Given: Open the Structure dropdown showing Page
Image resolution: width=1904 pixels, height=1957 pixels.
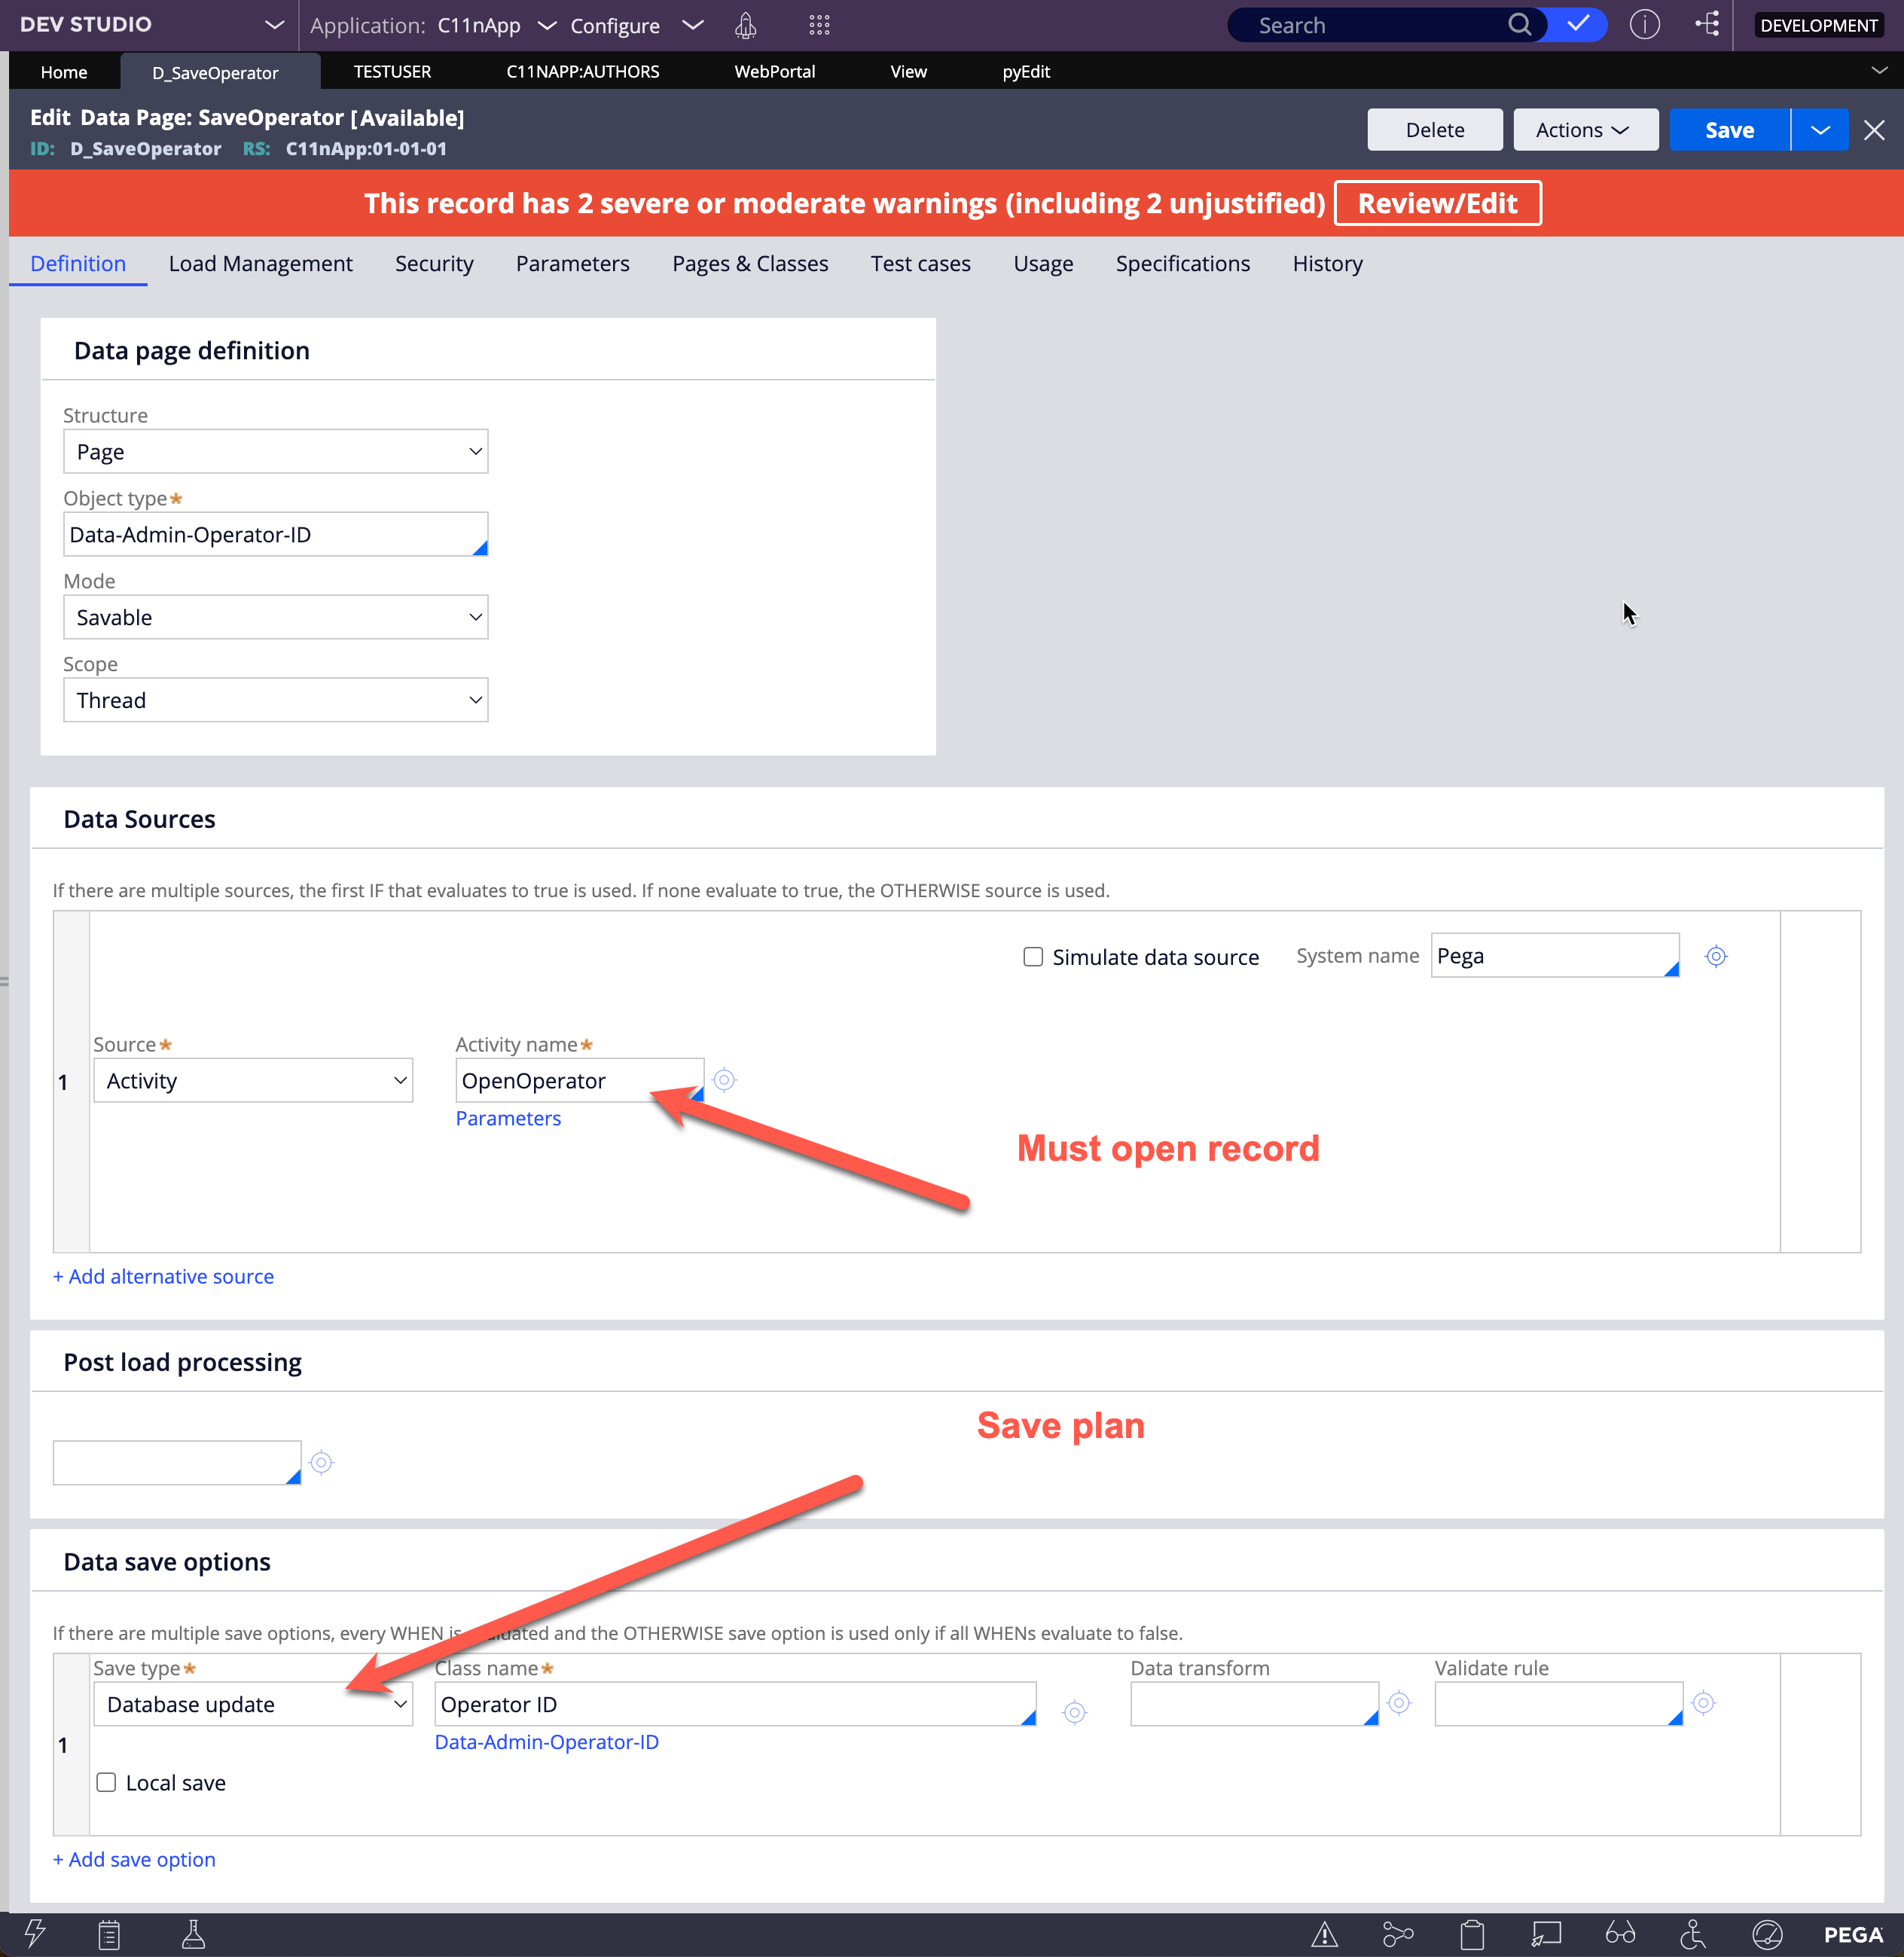Looking at the screenshot, I should point(275,451).
